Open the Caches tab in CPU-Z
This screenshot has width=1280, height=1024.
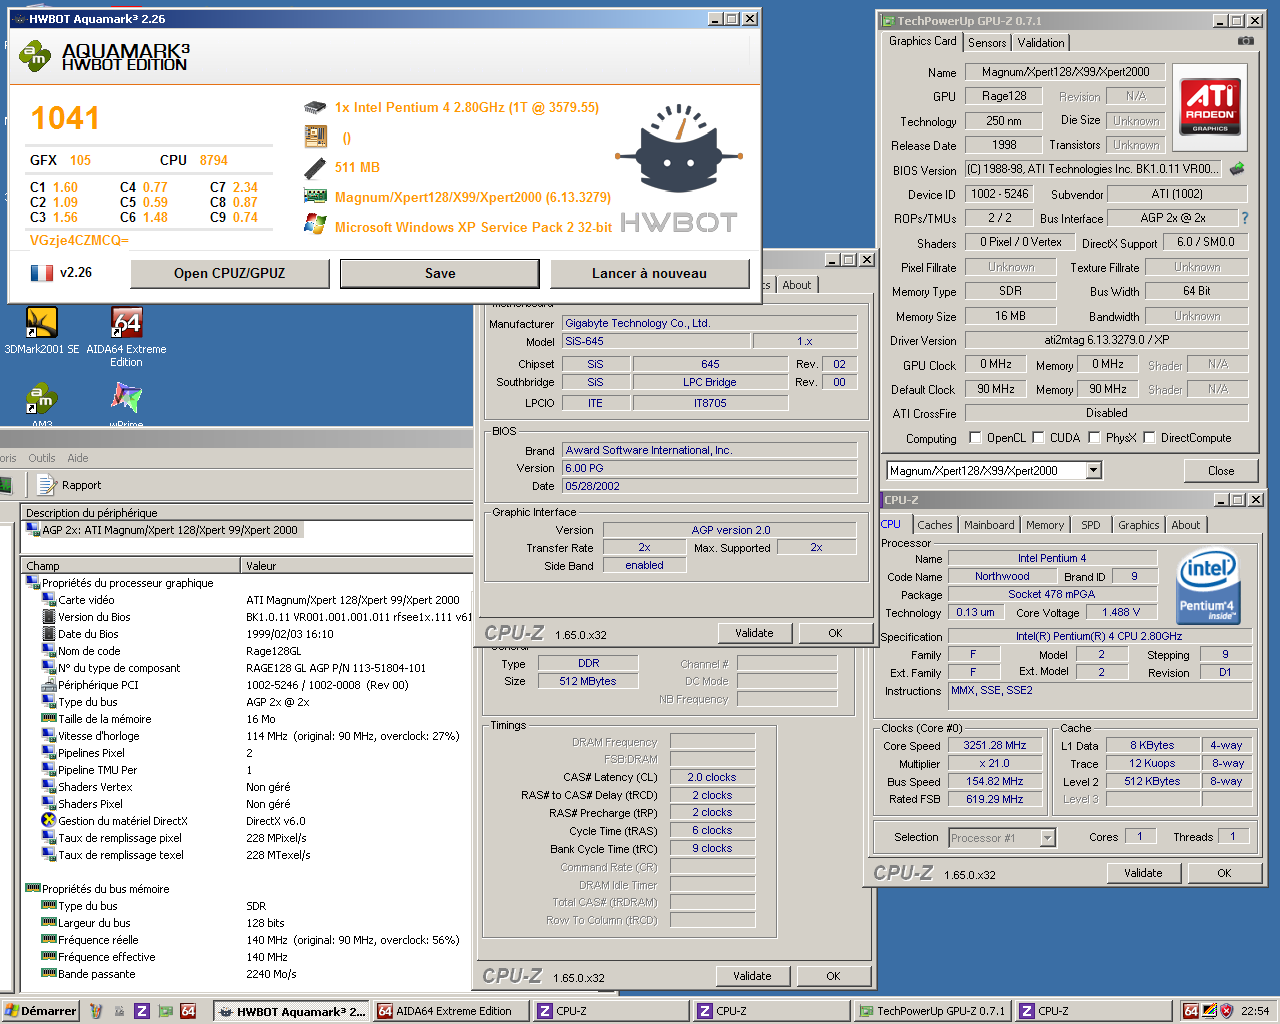coord(935,525)
